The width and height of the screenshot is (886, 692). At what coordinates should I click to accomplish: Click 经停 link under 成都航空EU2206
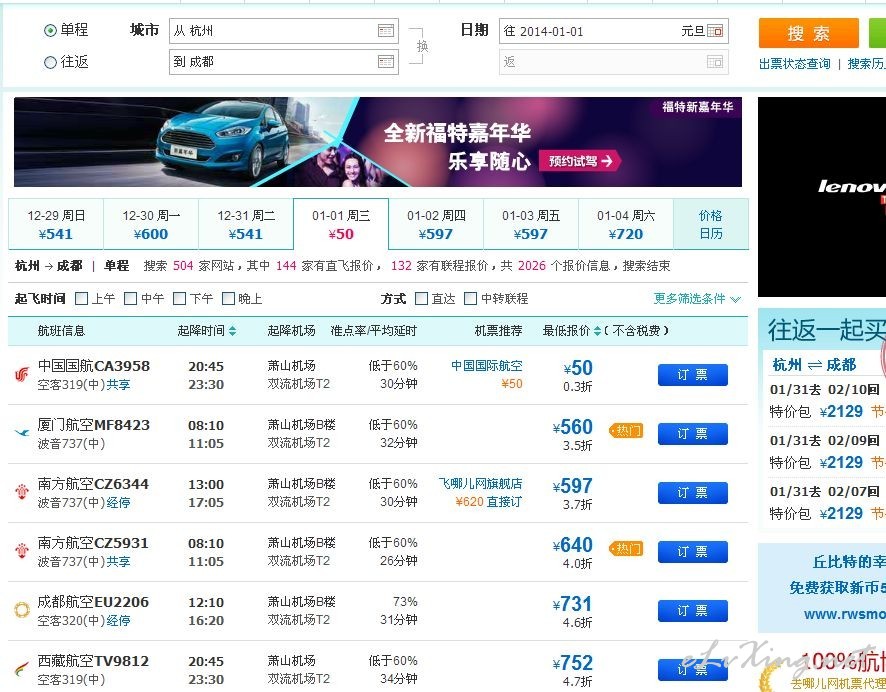click(x=119, y=621)
